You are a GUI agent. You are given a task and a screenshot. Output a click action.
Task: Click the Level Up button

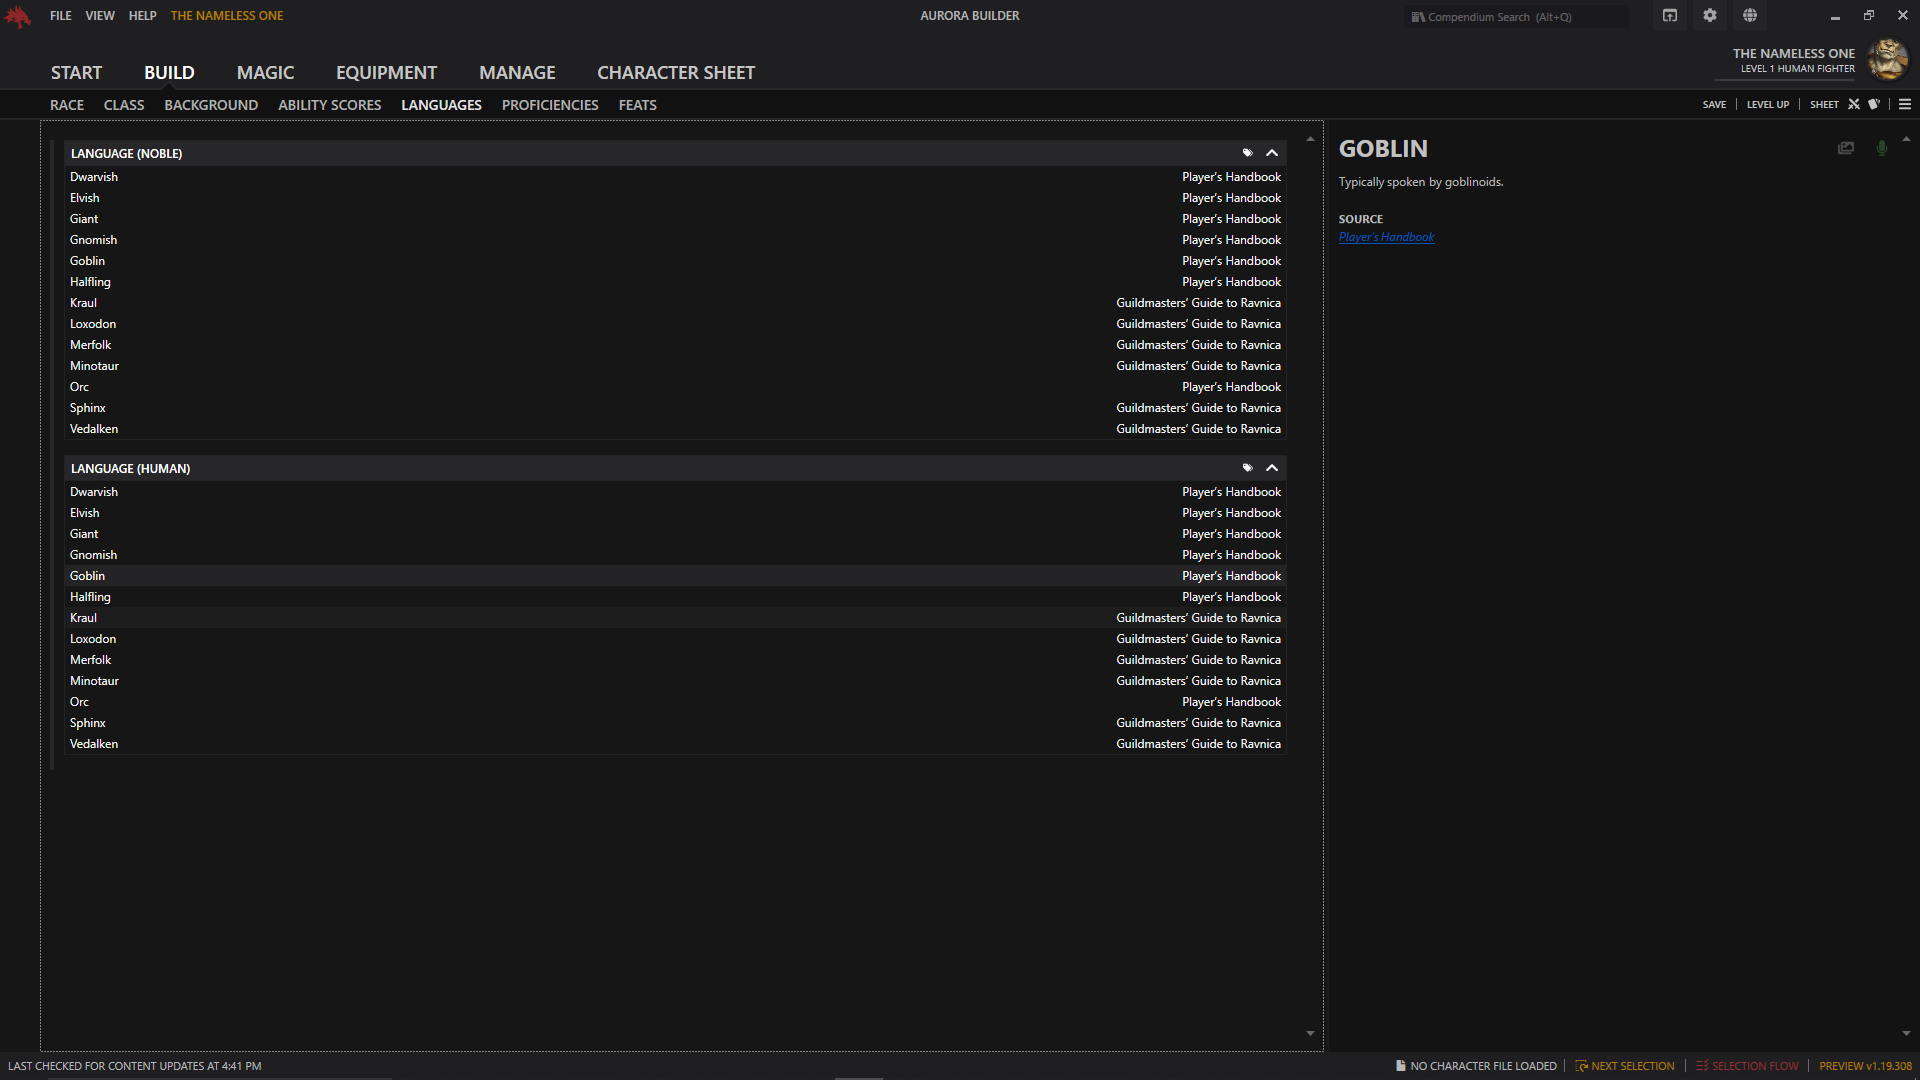tap(1767, 104)
